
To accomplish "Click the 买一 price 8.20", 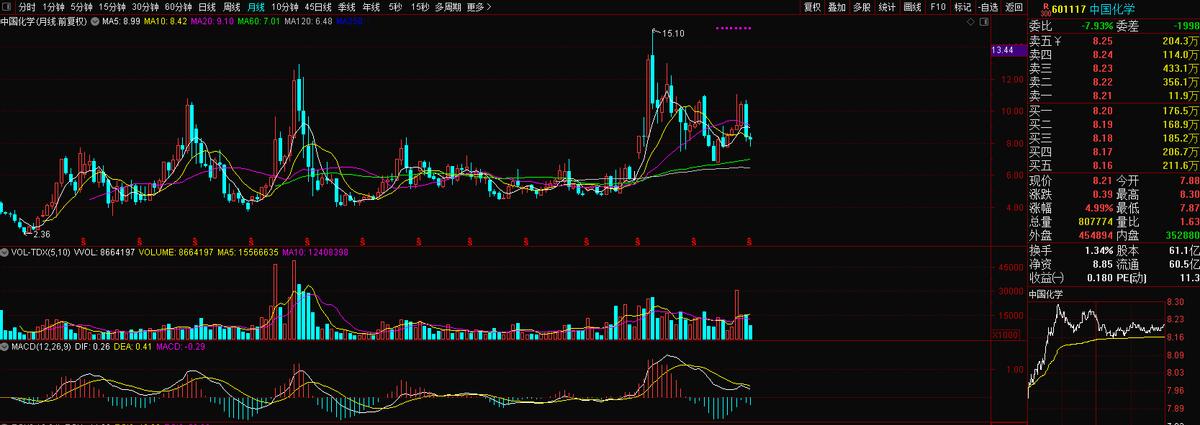I will pyautogui.click(x=1104, y=110).
